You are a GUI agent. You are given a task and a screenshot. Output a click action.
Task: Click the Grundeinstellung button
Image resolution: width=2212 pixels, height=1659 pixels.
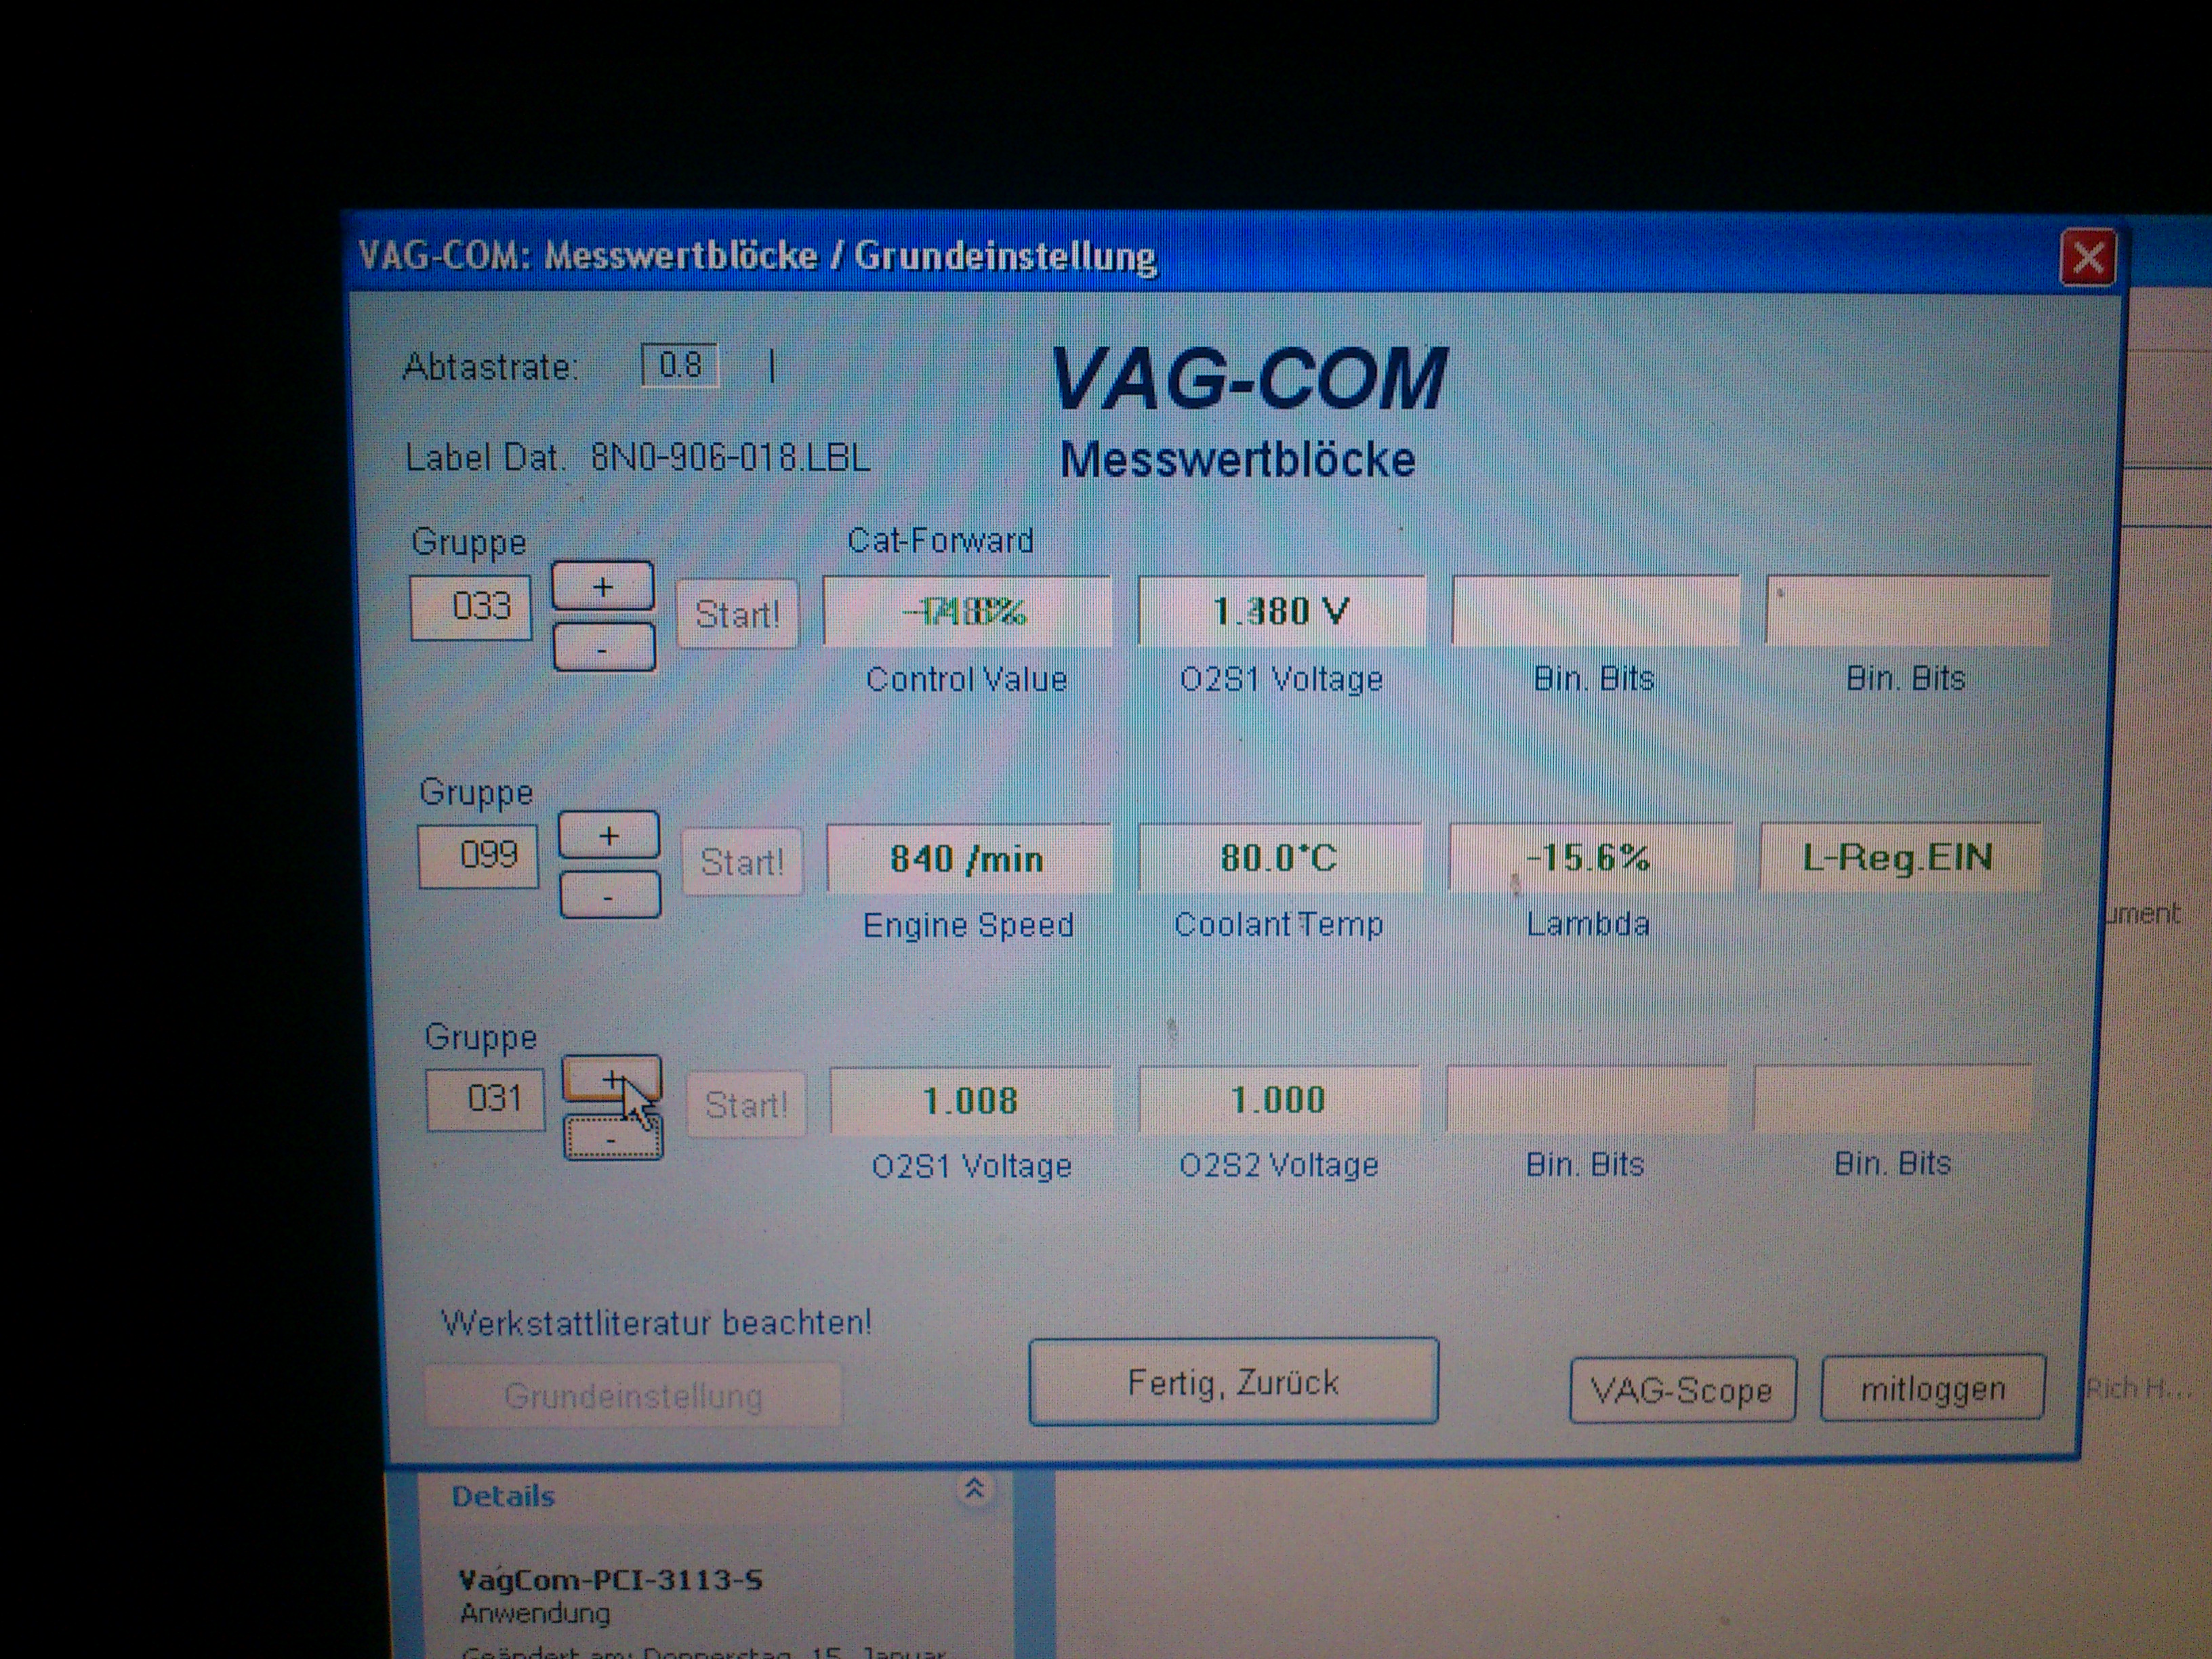click(633, 1395)
